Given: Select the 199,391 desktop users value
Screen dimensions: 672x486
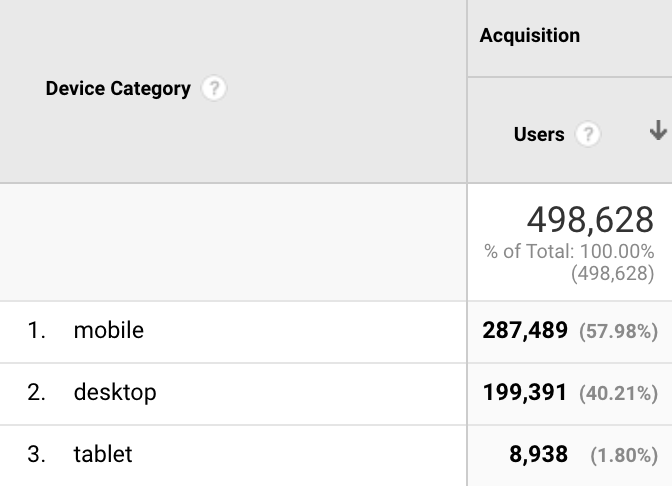Looking at the screenshot, I should [x=525, y=393].
